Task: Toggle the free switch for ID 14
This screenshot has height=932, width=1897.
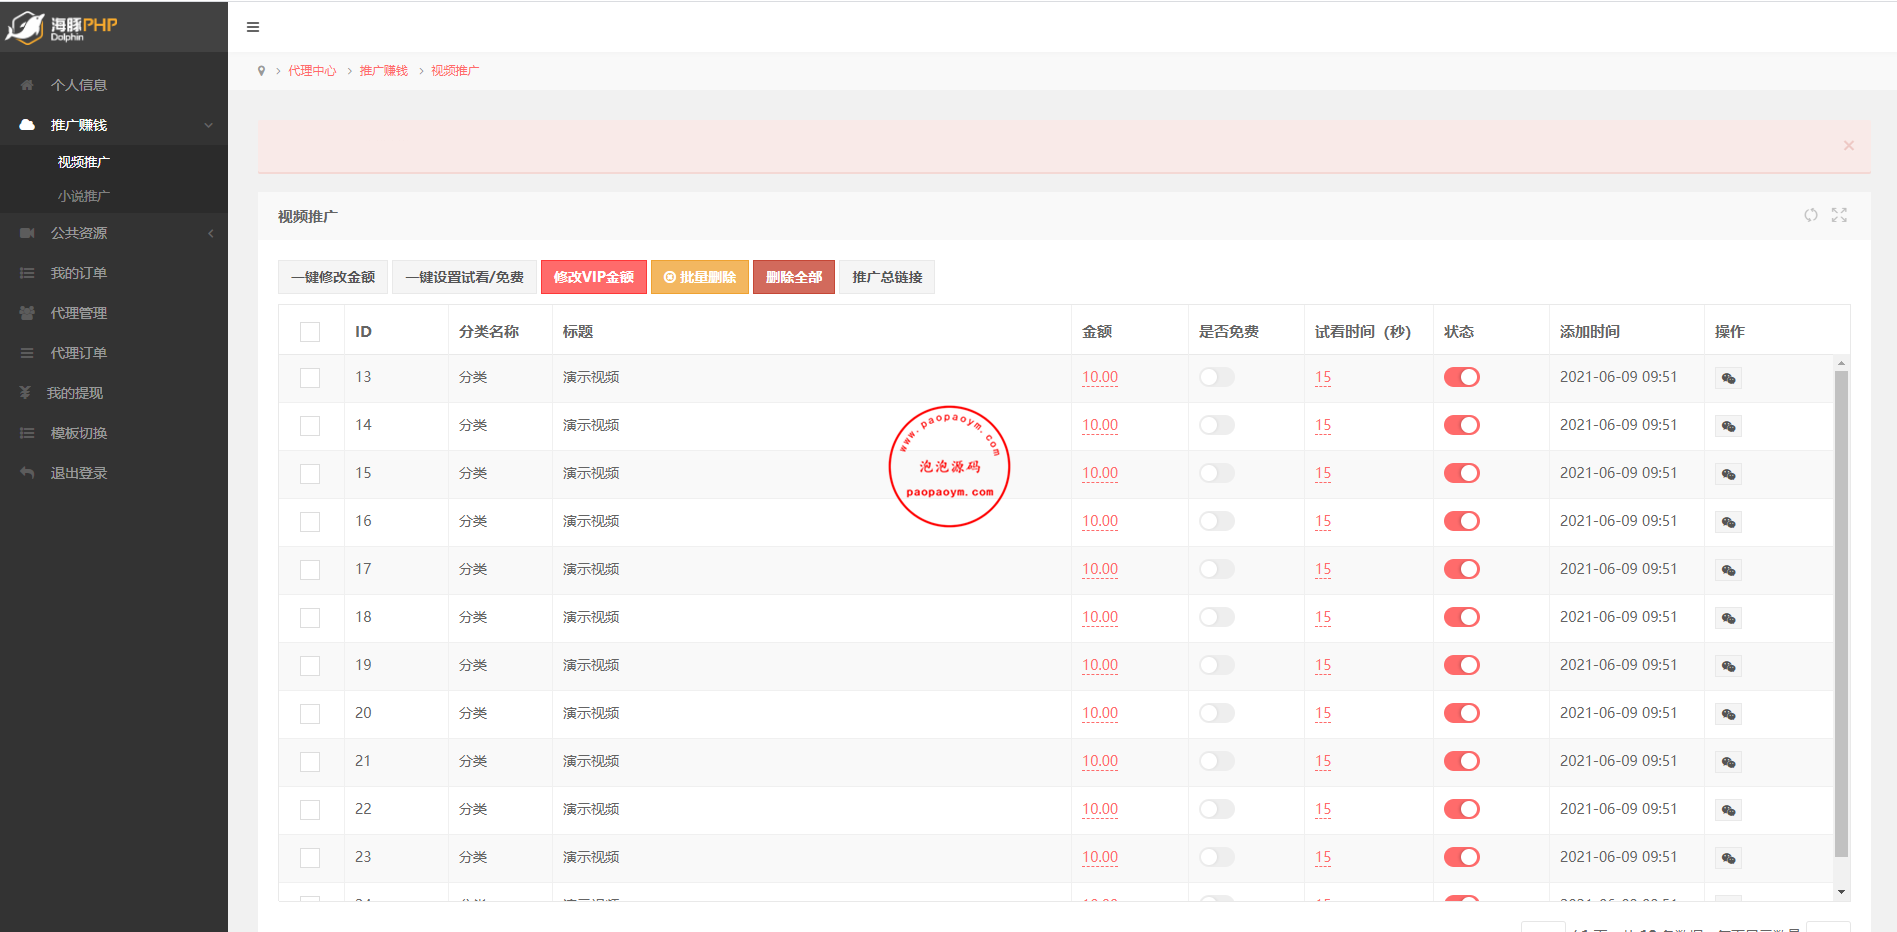Action: click(x=1216, y=425)
